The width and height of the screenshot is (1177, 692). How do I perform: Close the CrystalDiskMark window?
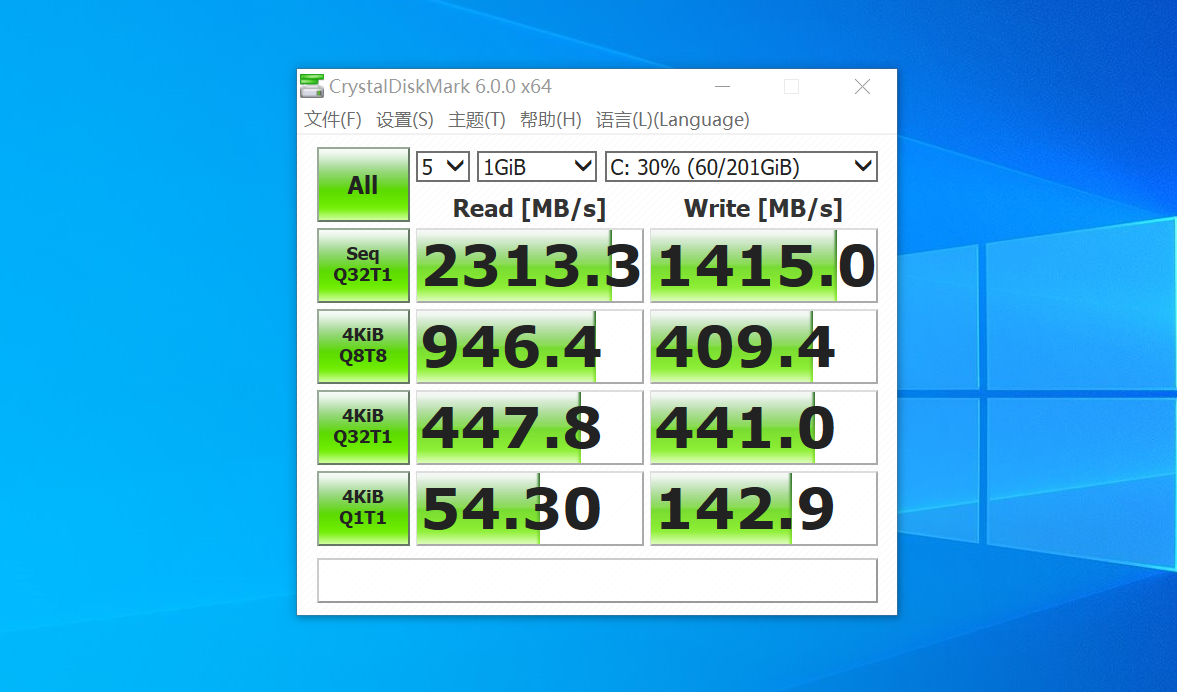tap(862, 86)
